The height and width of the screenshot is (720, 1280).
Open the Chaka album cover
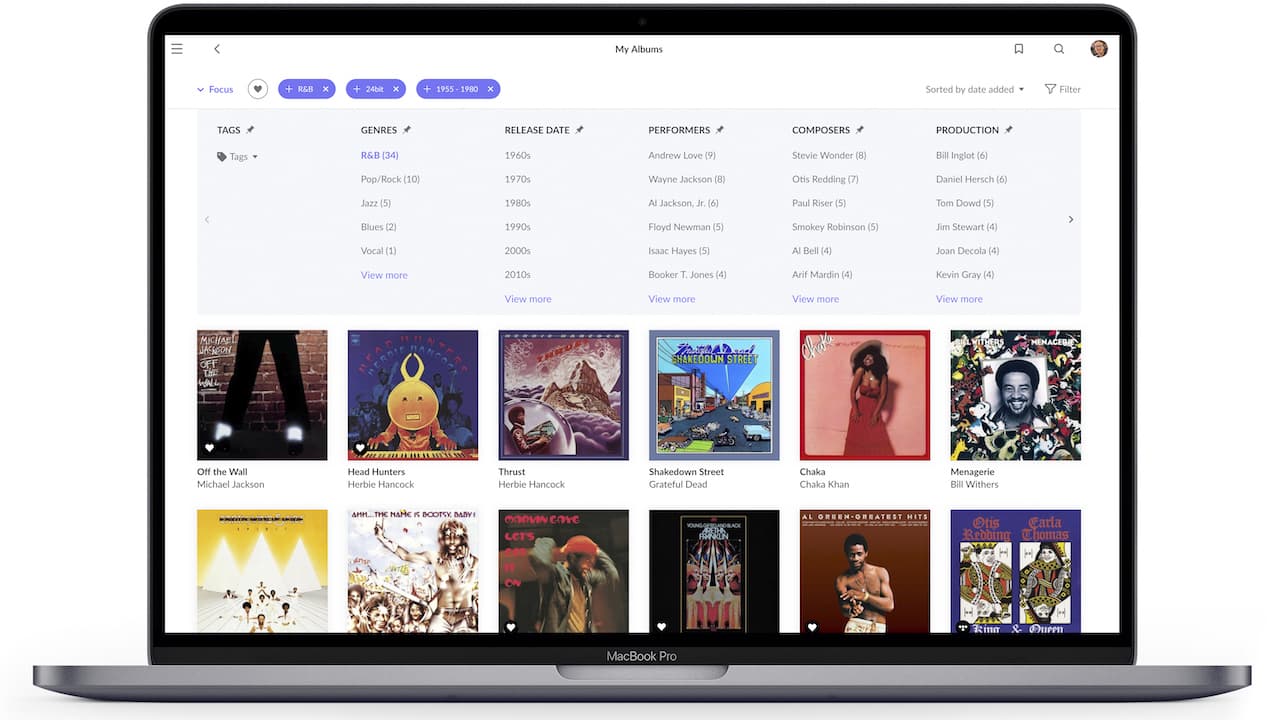coord(865,395)
